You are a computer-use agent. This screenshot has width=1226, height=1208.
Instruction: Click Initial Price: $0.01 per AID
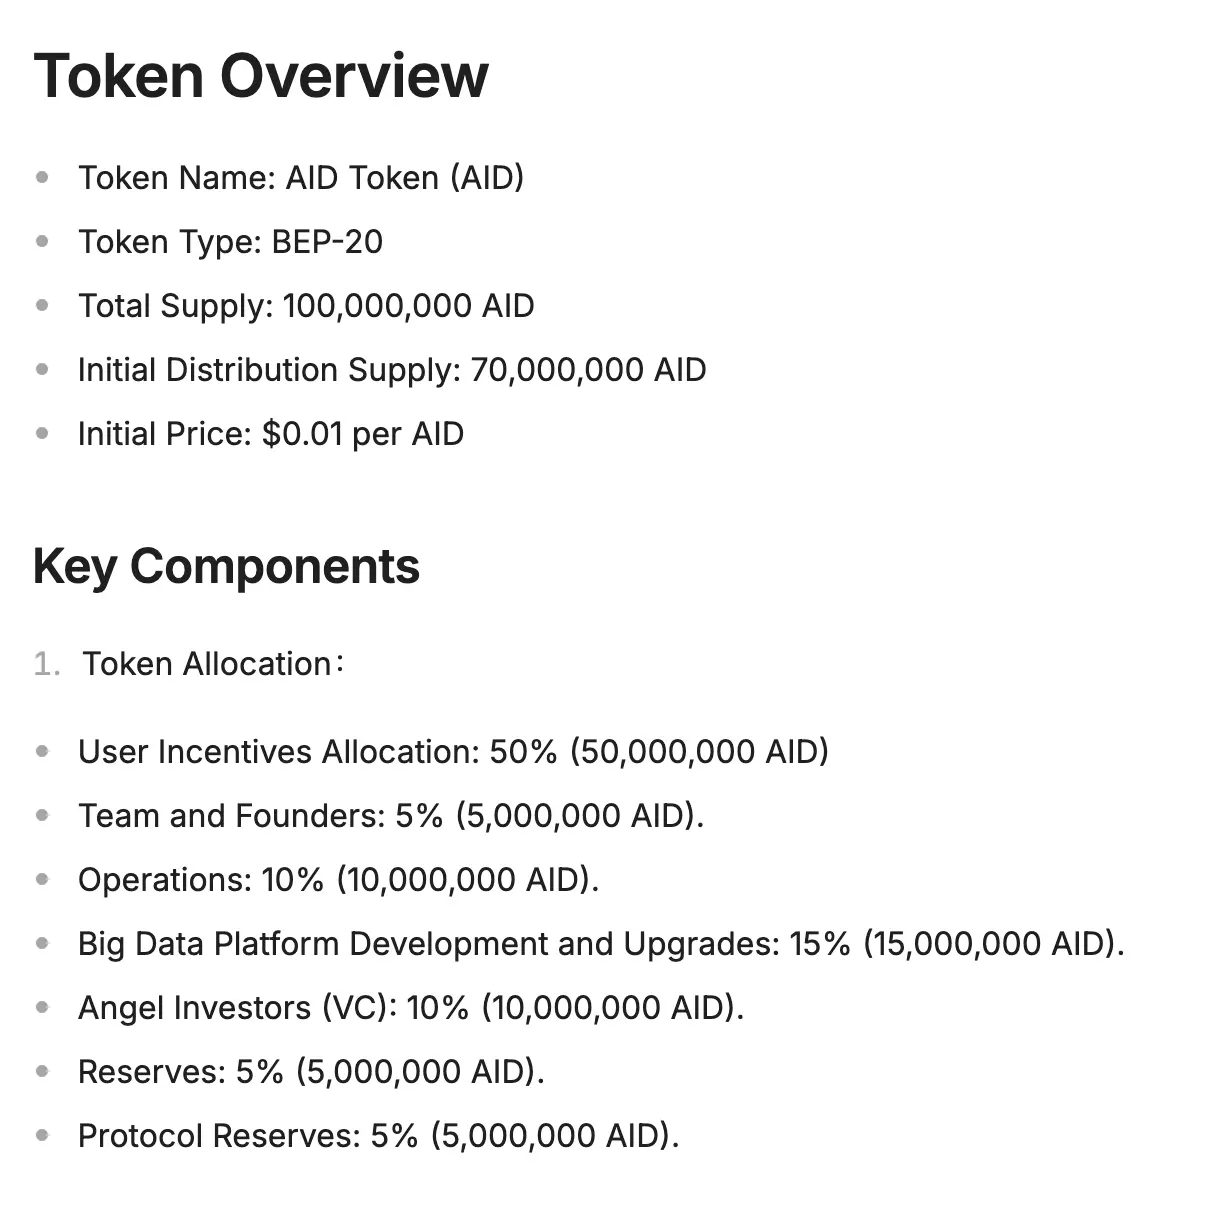271,434
